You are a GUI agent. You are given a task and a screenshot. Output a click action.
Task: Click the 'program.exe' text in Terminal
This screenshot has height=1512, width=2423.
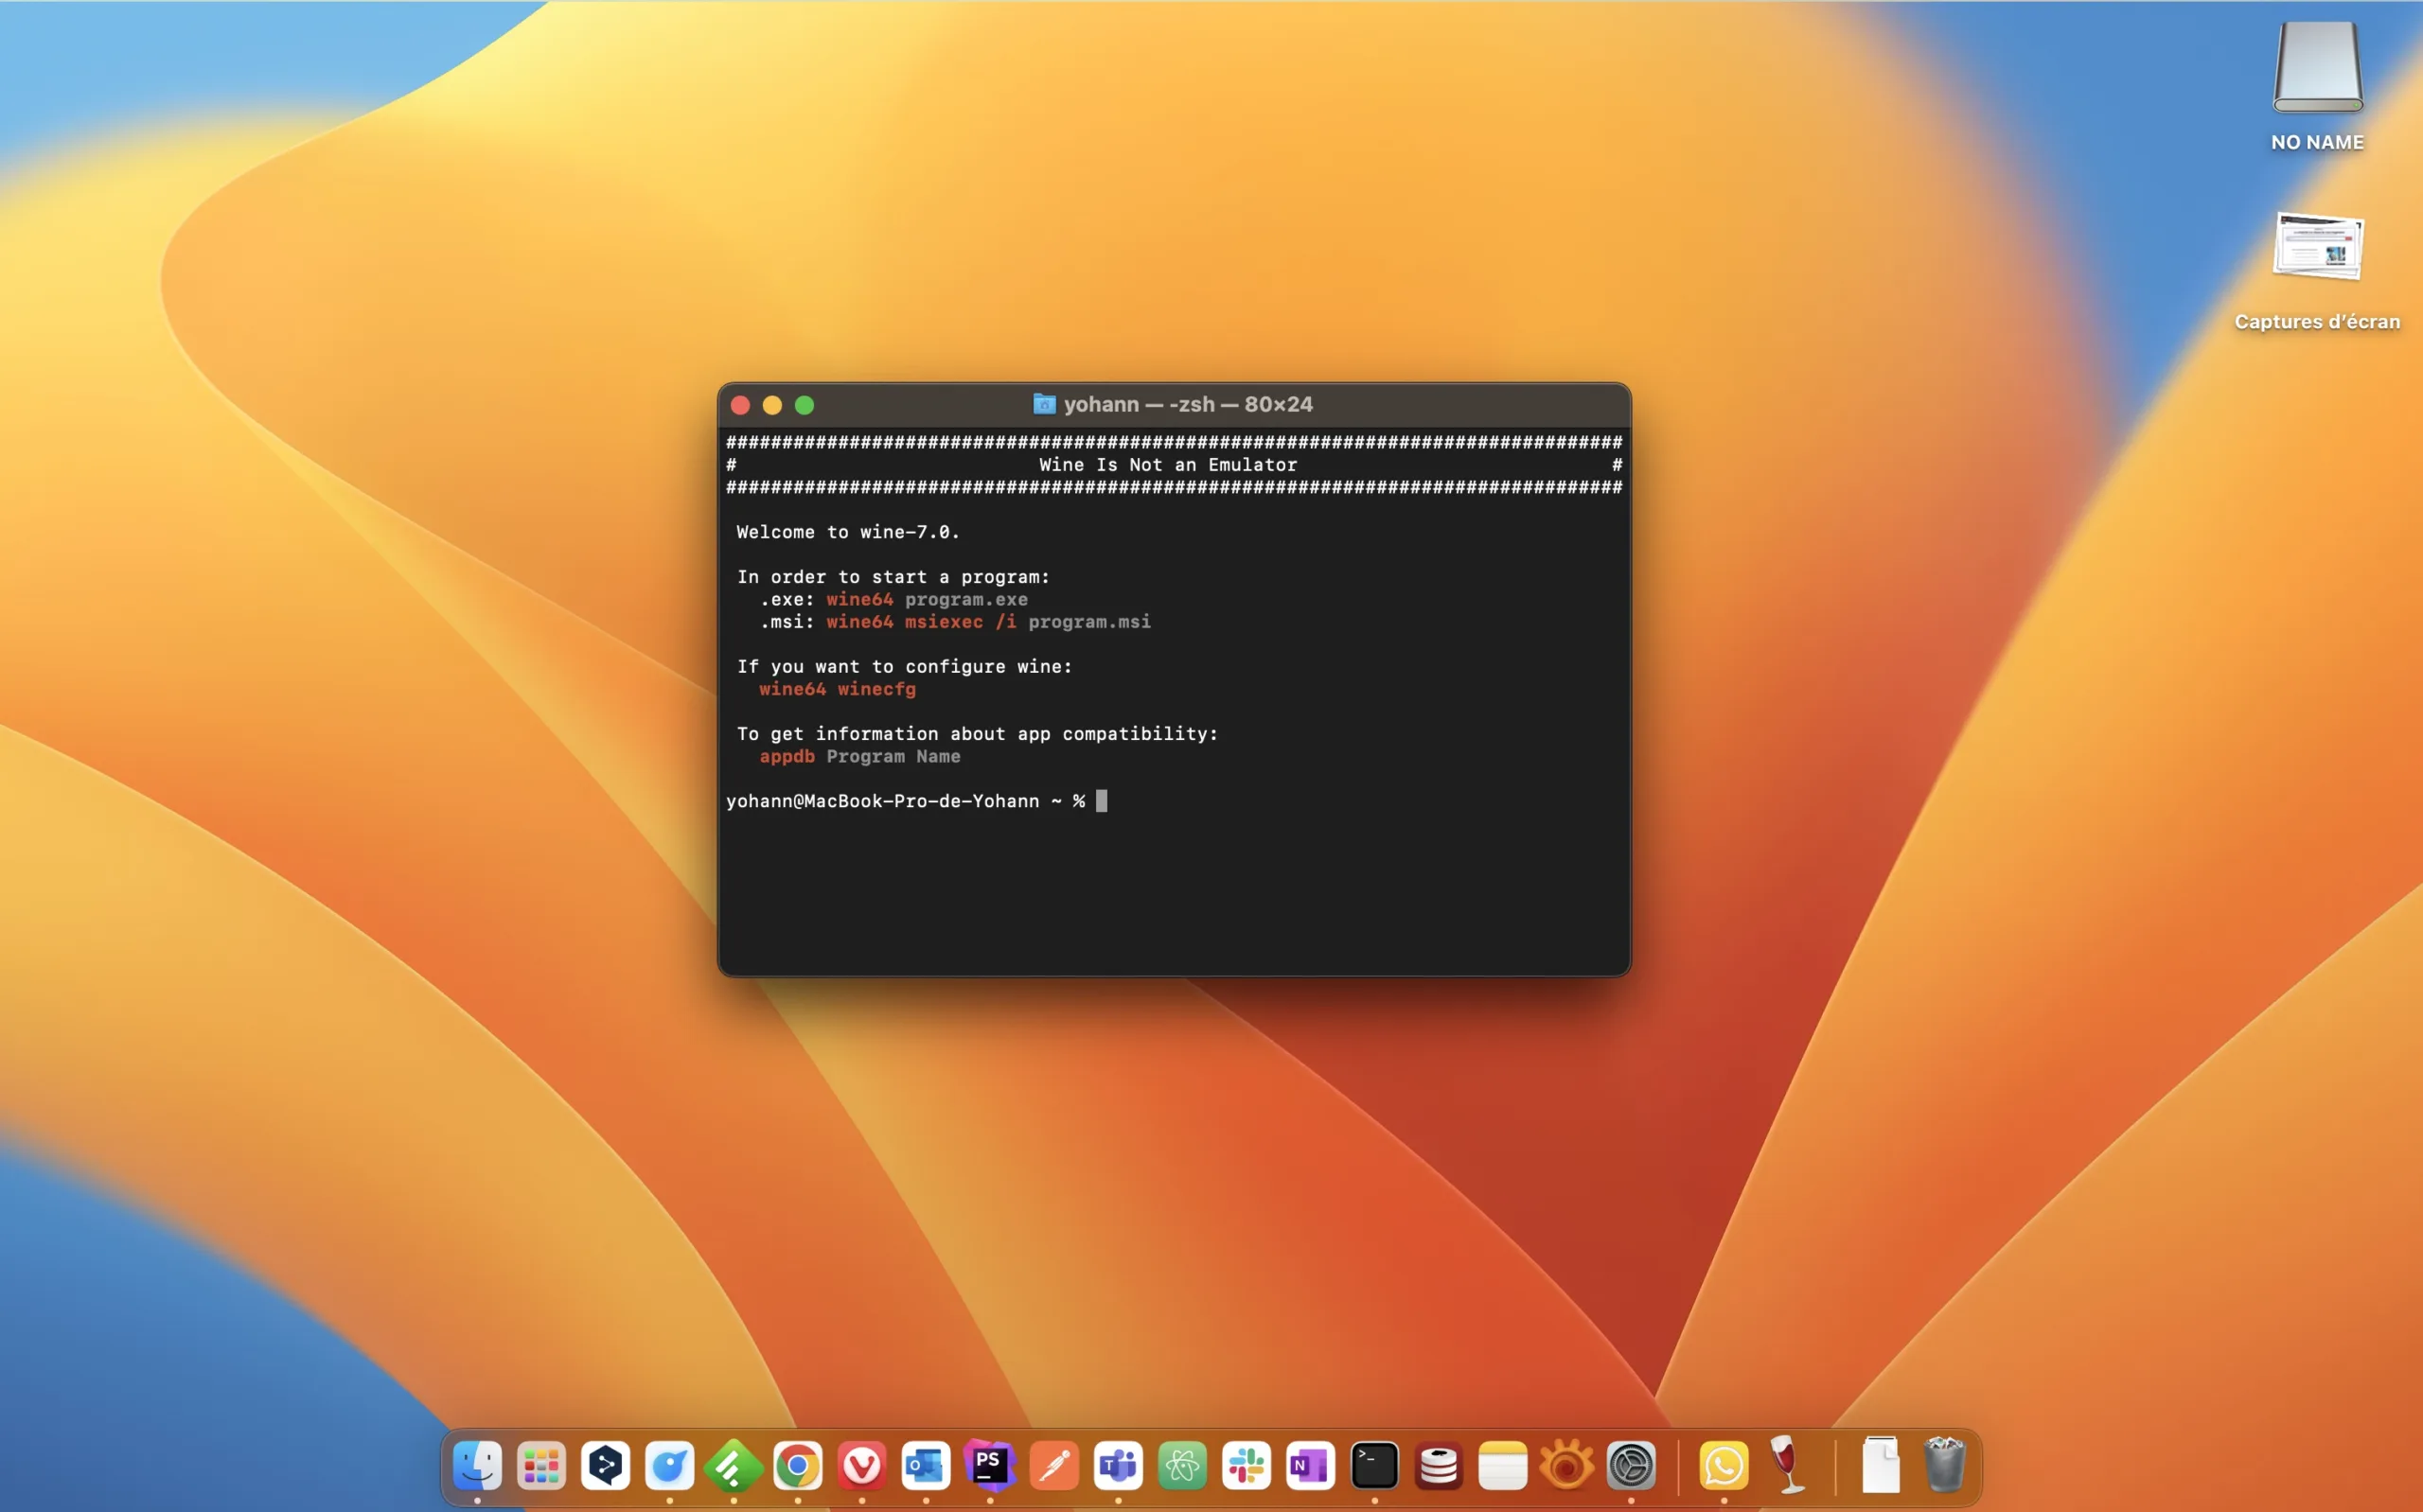[x=966, y=599]
